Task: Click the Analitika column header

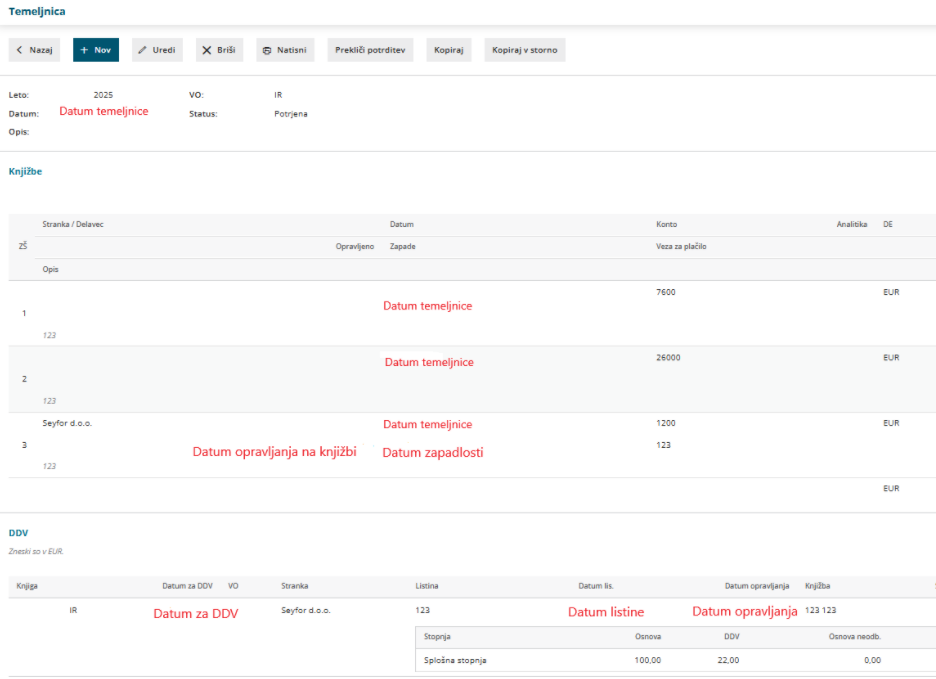Action: click(852, 225)
